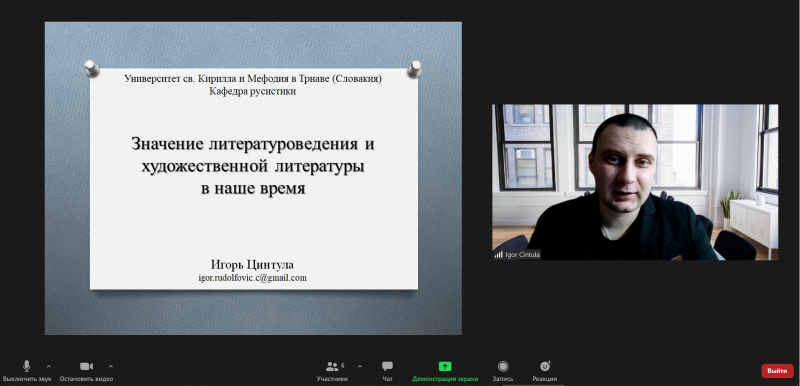
Task: Open the Участники participants panel
Action: (x=332, y=371)
